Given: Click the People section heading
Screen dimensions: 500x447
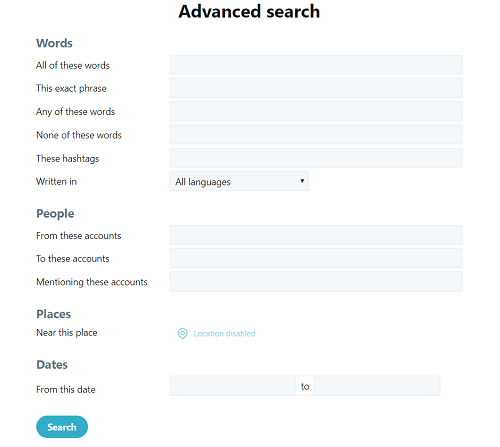Looking at the screenshot, I should [x=55, y=214].
